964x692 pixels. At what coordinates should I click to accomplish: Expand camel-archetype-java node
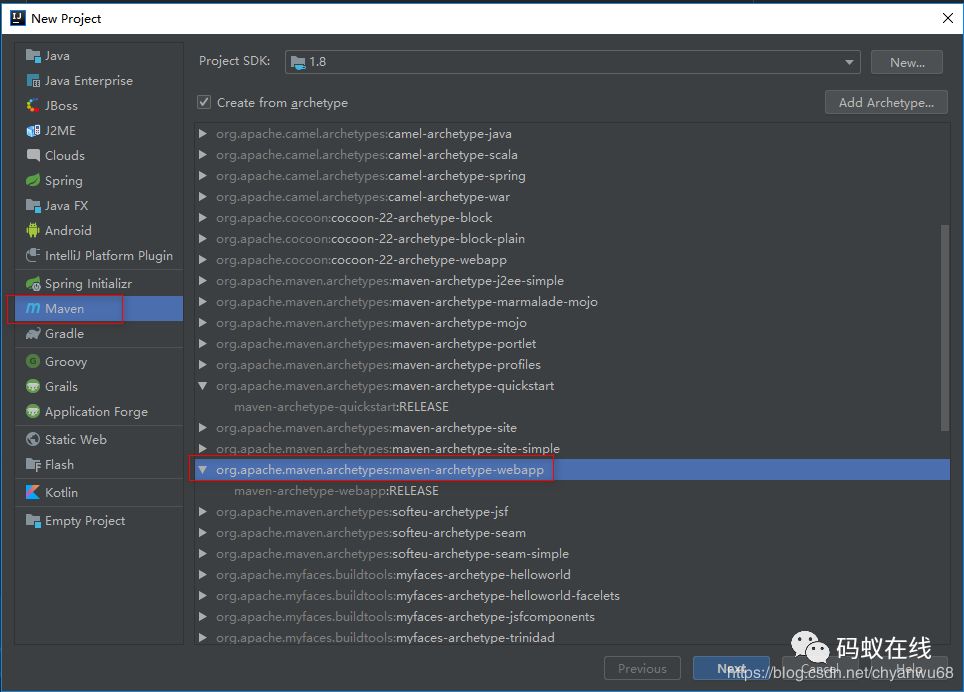coord(202,133)
